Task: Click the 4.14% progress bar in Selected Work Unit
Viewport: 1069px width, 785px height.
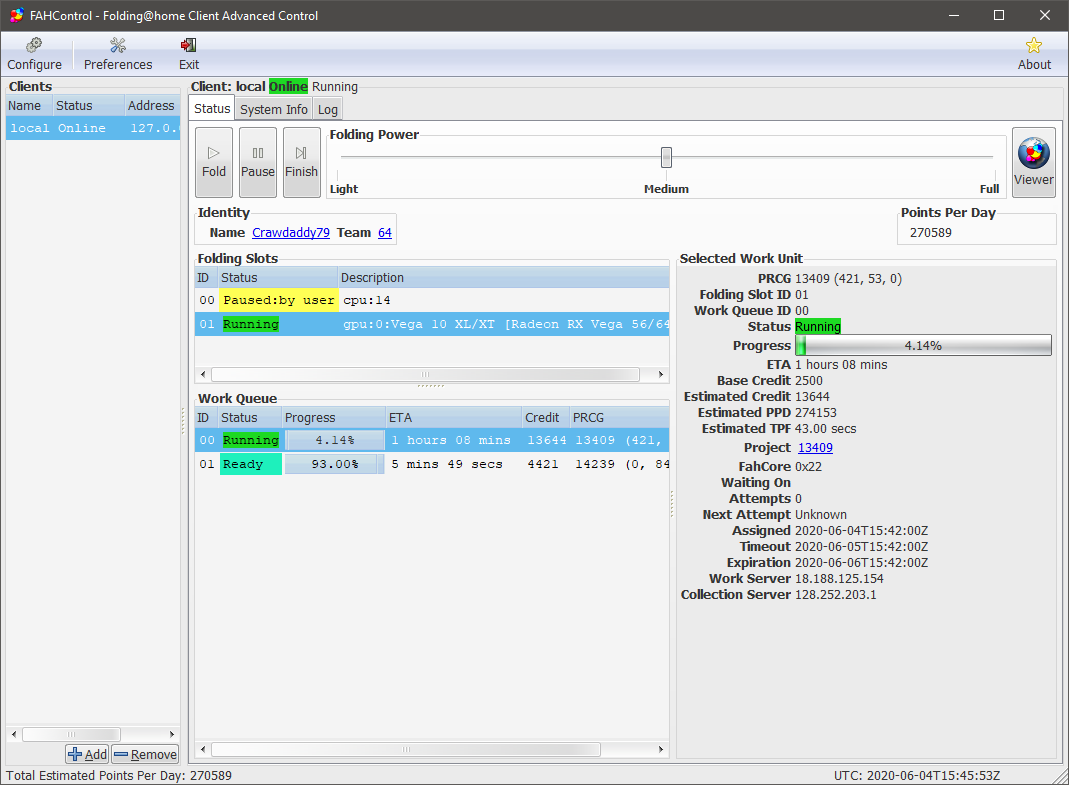Action: tap(923, 346)
